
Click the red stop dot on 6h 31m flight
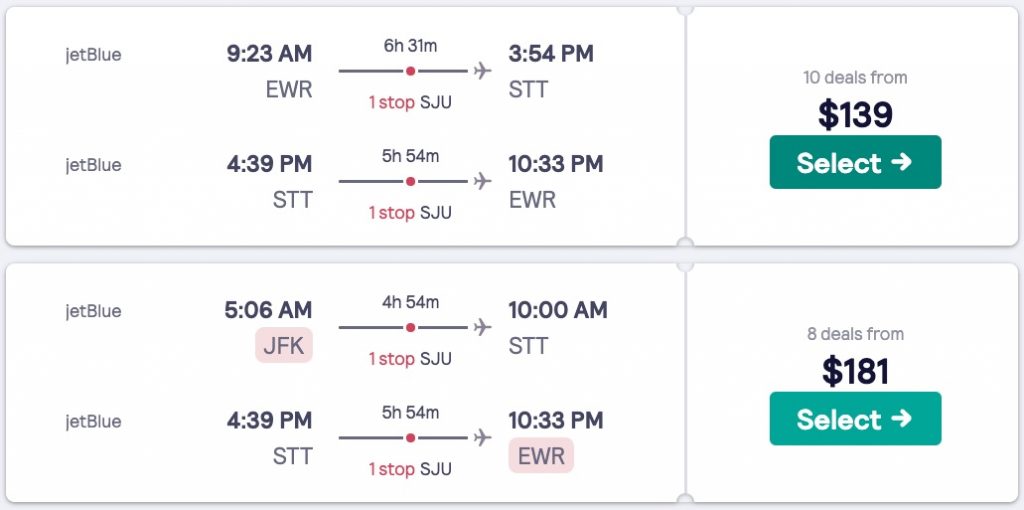tap(410, 71)
